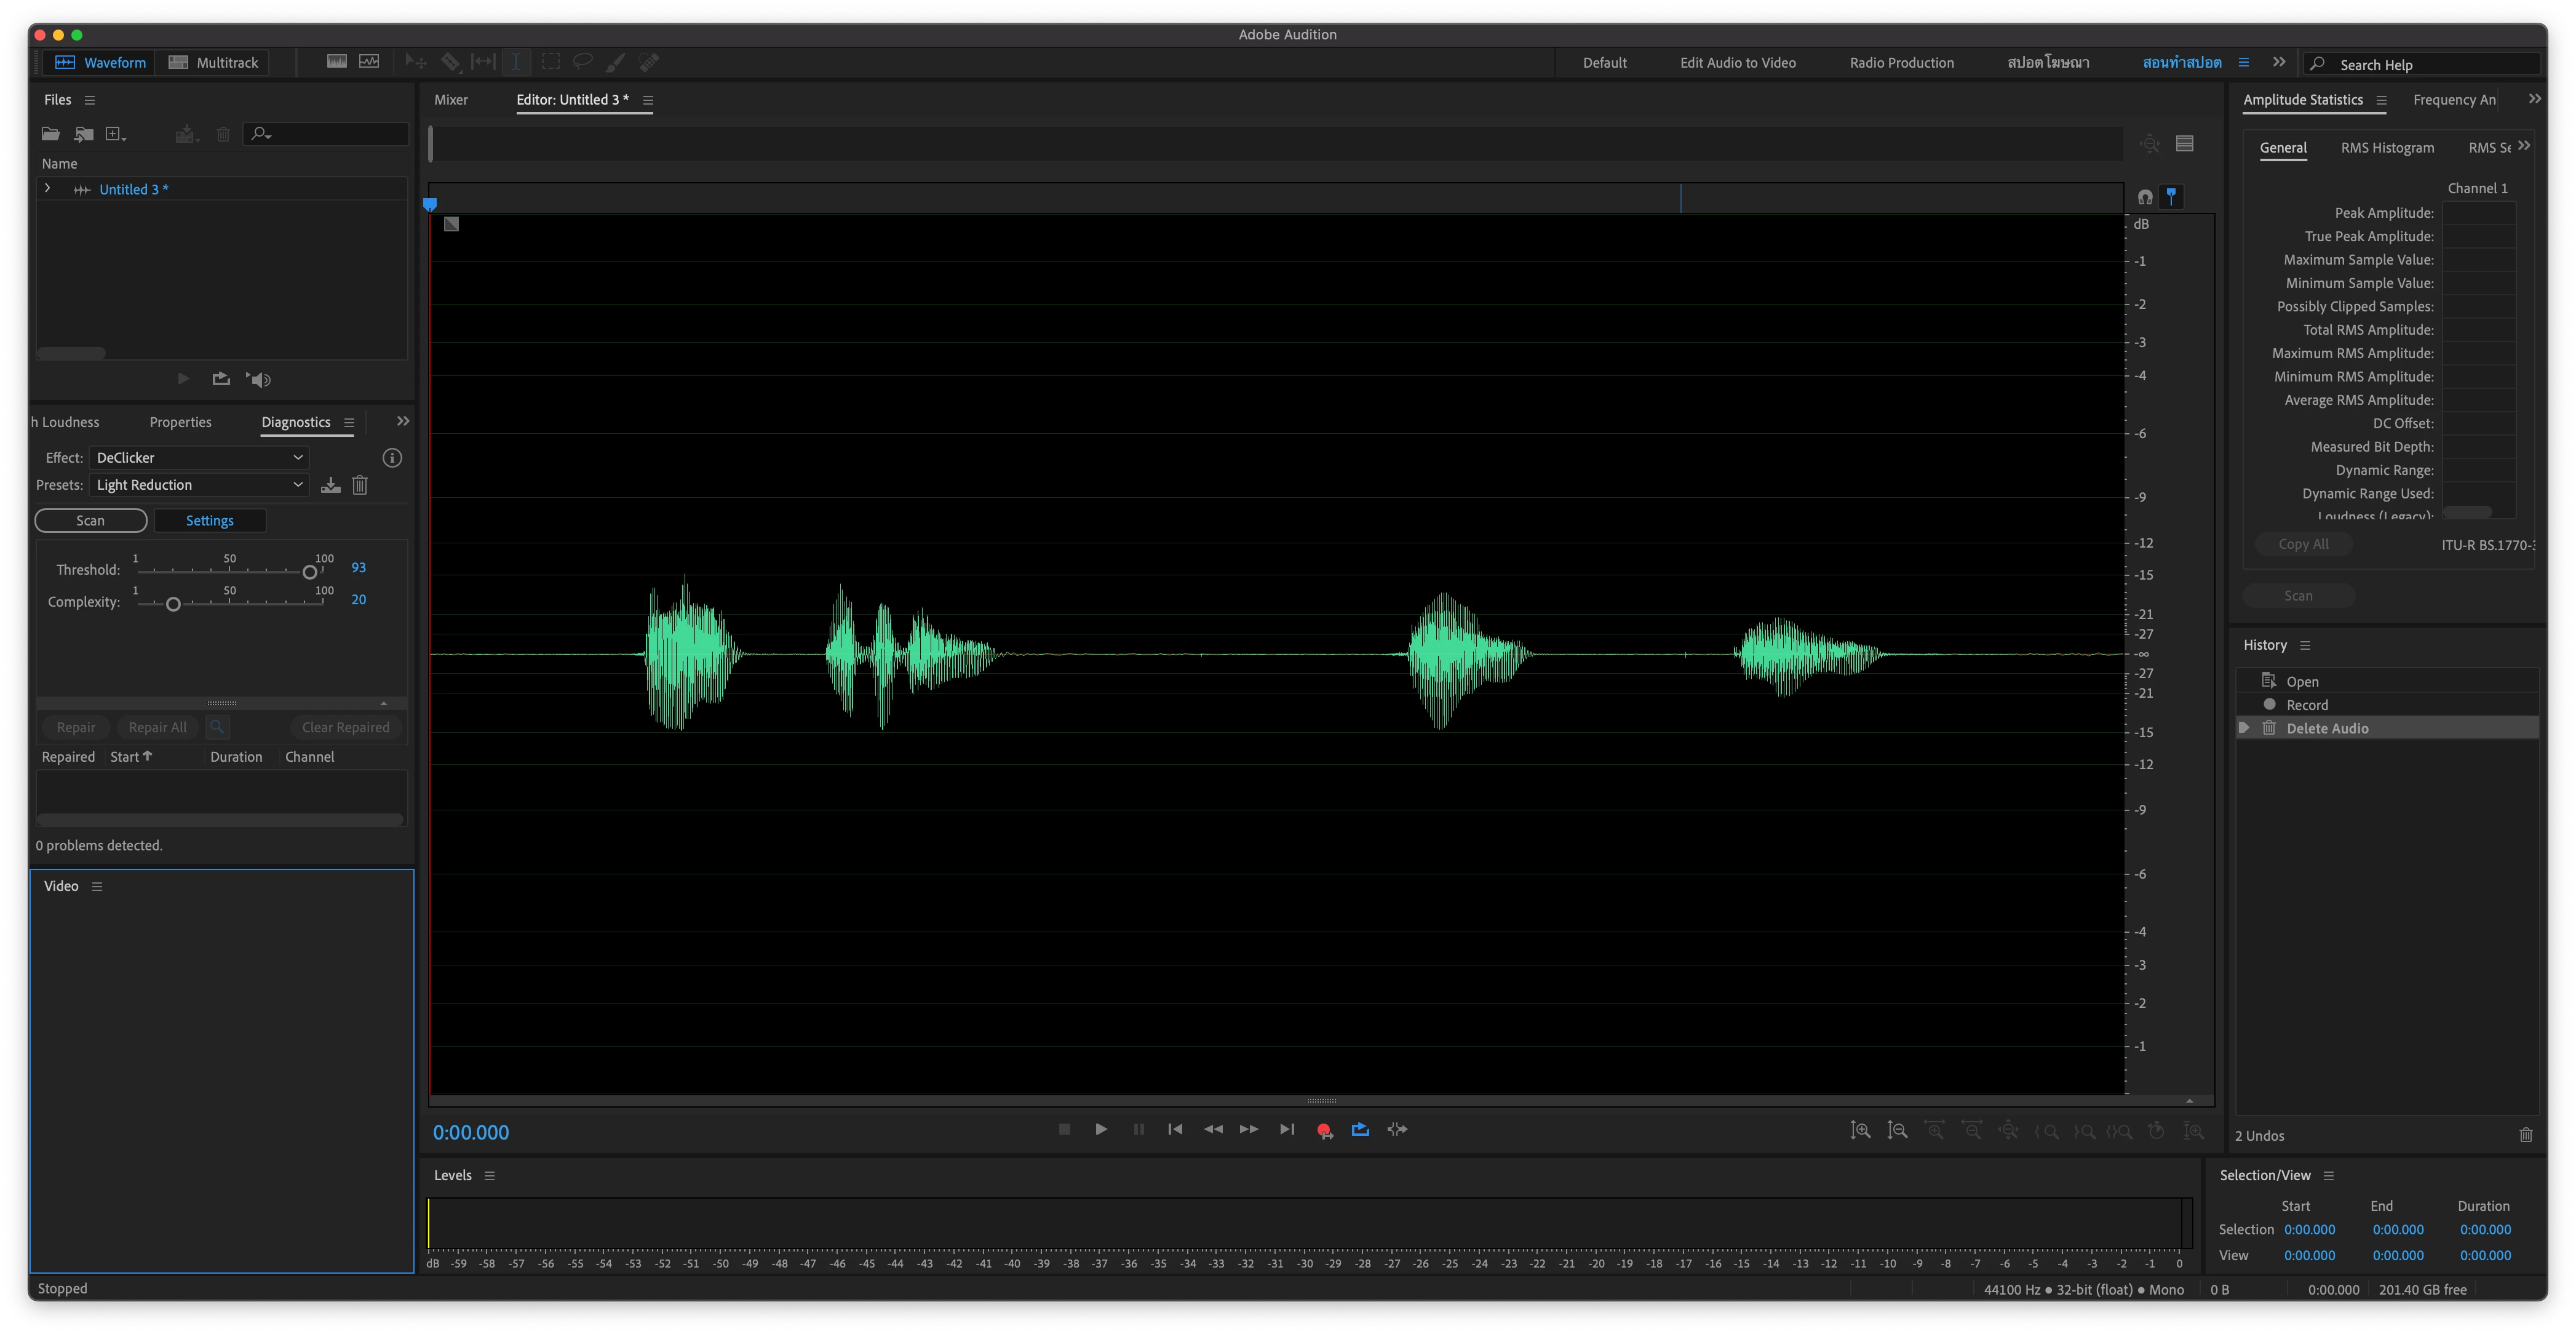The height and width of the screenshot is (1334, 2576).
Task: Open the RMS Histogram tab
Action: pos(2387,148)
